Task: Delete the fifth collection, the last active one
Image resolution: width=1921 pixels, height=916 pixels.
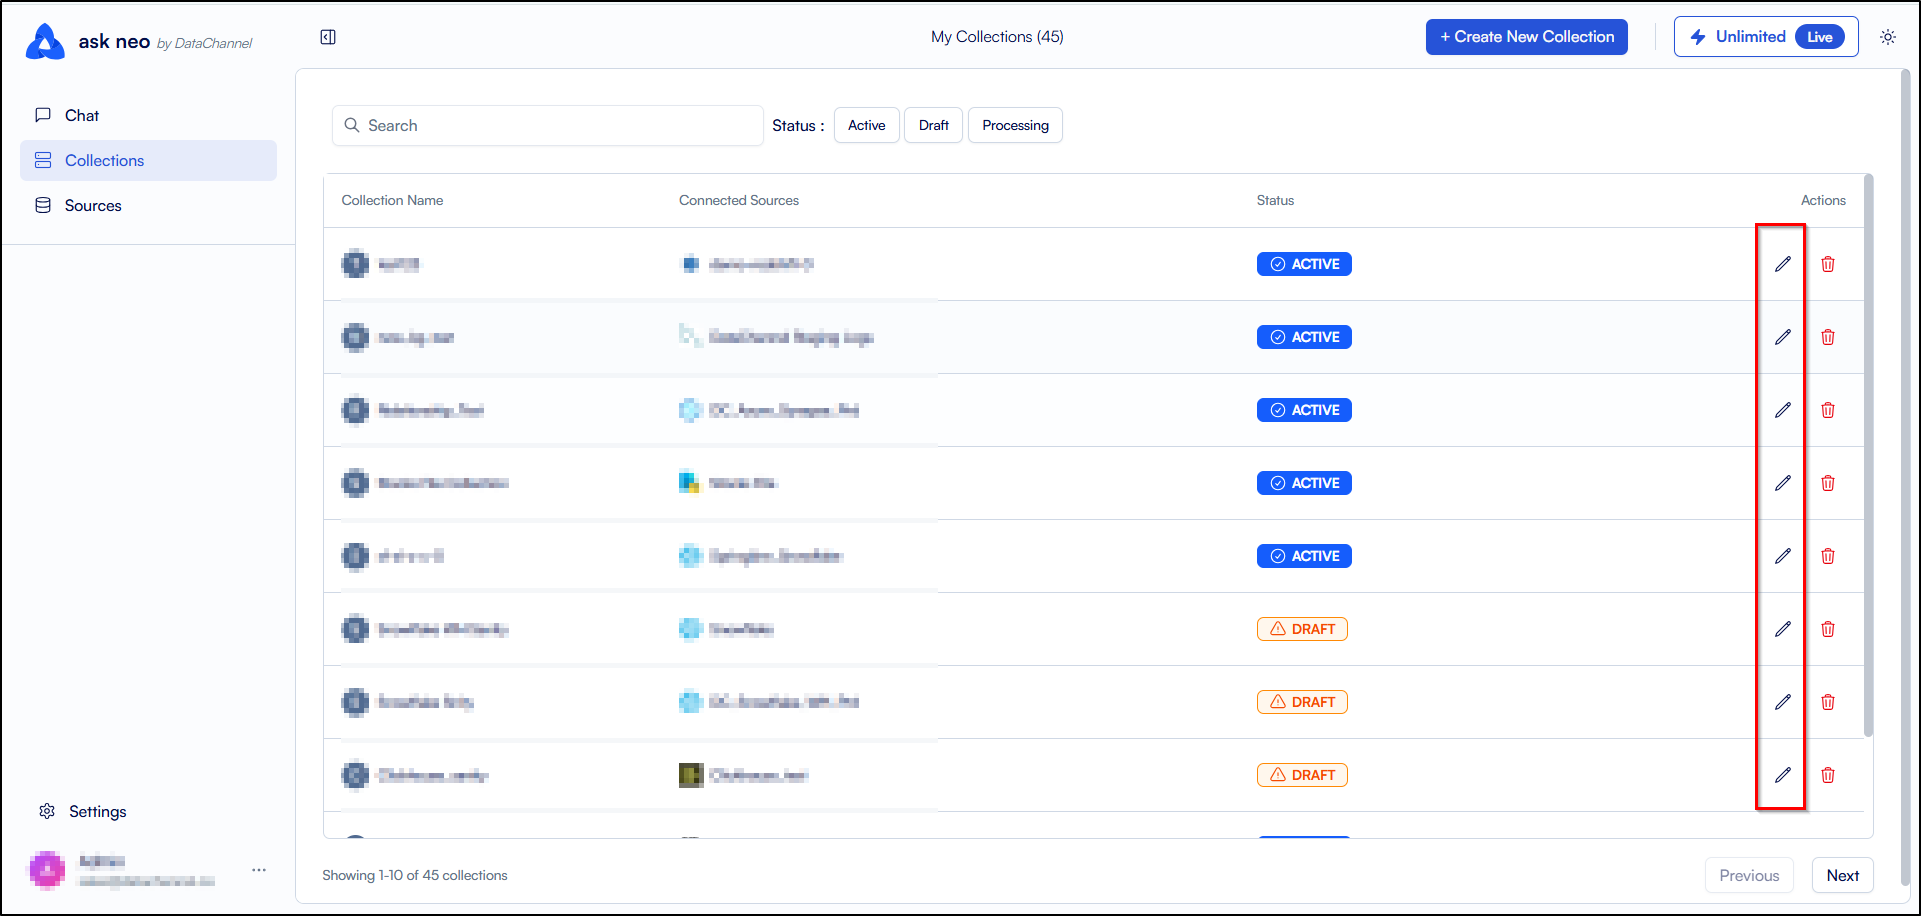Action: tap(1828, 556)
